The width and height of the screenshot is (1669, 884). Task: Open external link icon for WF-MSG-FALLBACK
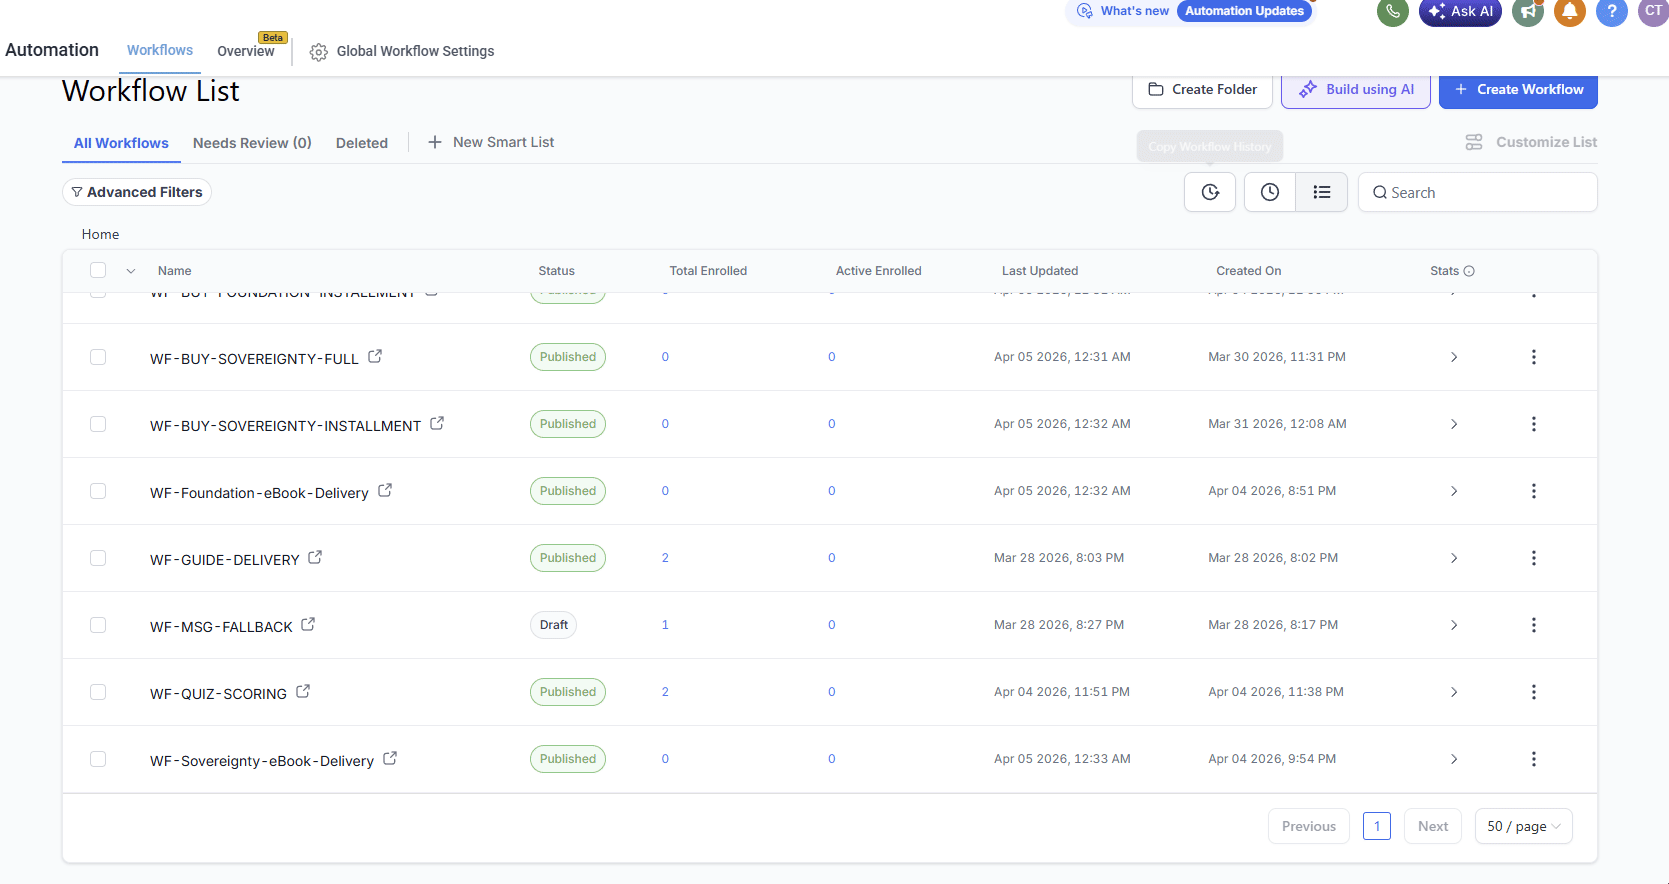pyautogui.click(x=308, y=624)
